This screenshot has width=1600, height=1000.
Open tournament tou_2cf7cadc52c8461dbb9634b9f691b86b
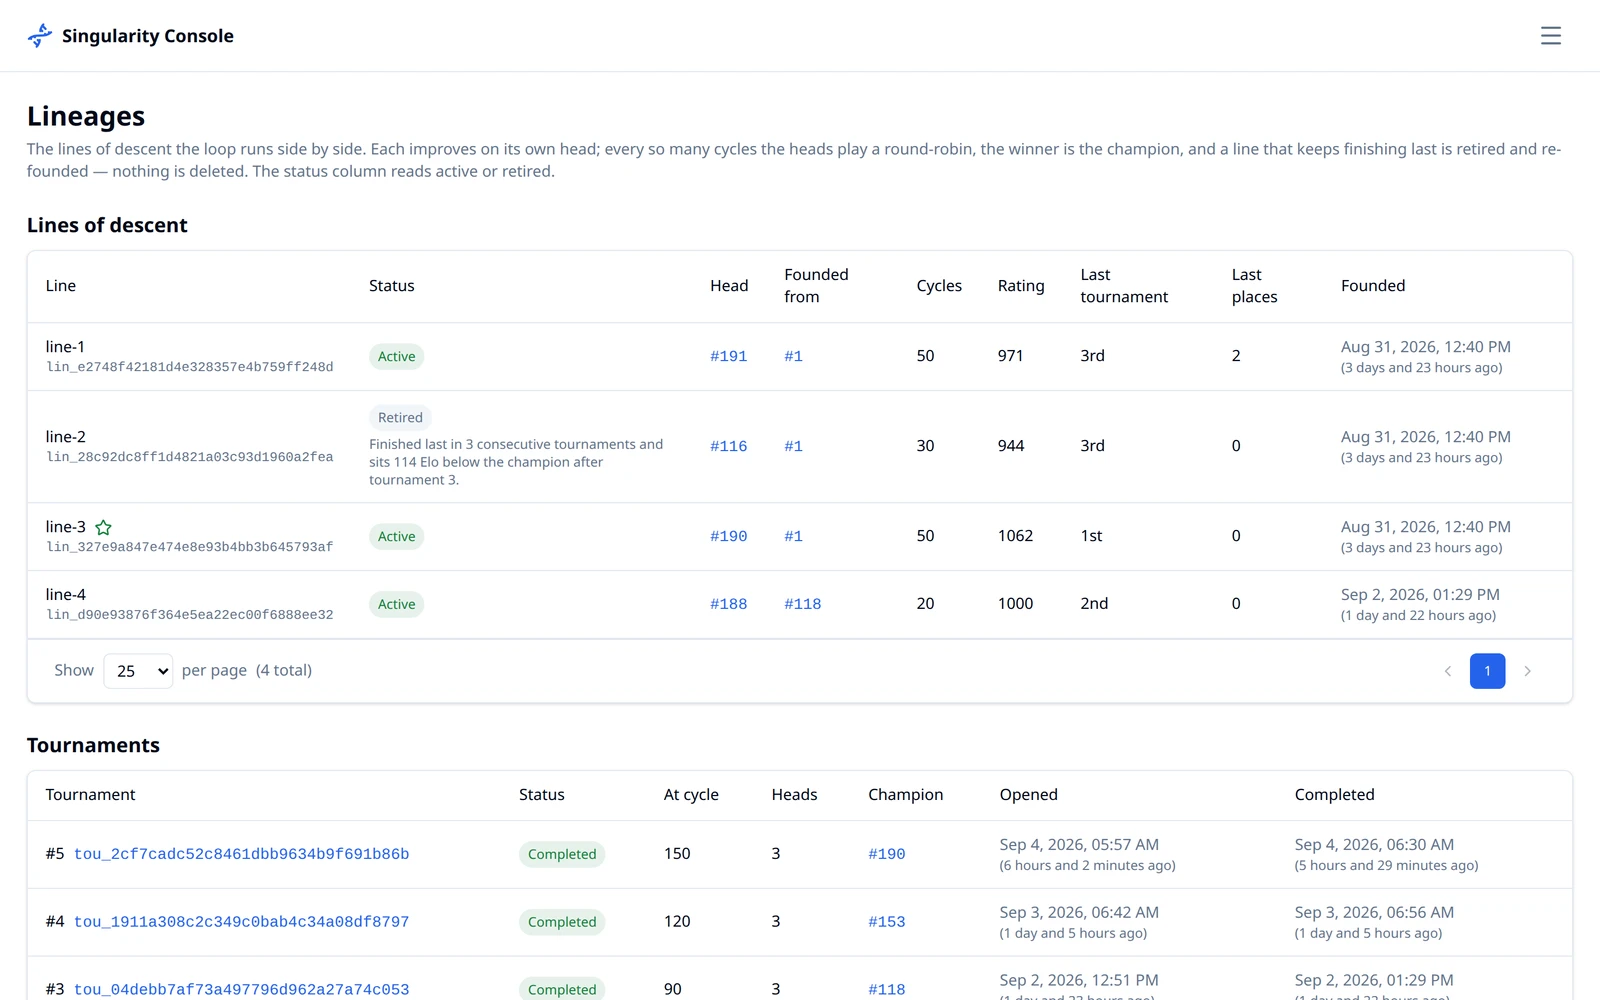click(x=241, y=854)
